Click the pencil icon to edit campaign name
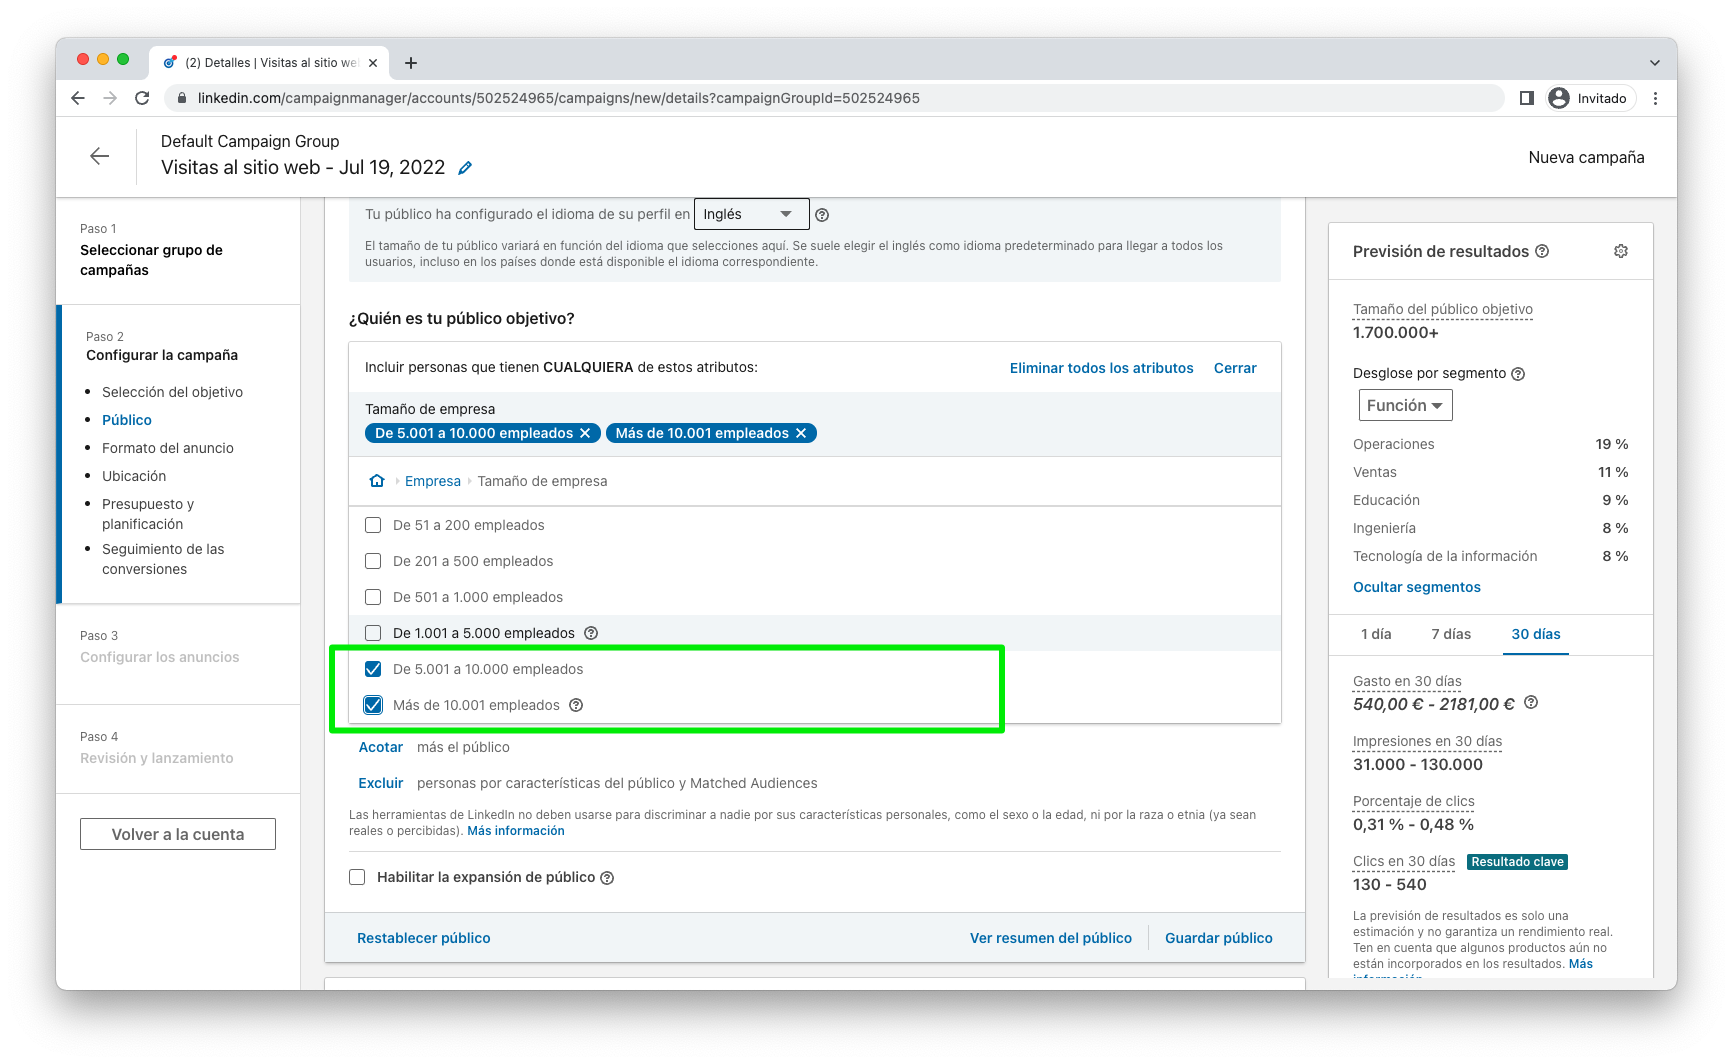This screenshot has height=1064, width=1733. pyautogui.click(x=465, y=168)
